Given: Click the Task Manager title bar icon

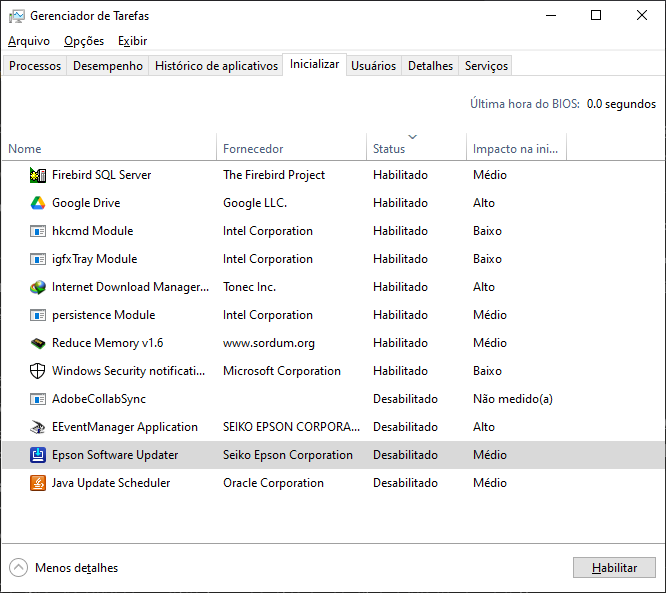Looking at the screenshot, I should (x=17, y=16).
